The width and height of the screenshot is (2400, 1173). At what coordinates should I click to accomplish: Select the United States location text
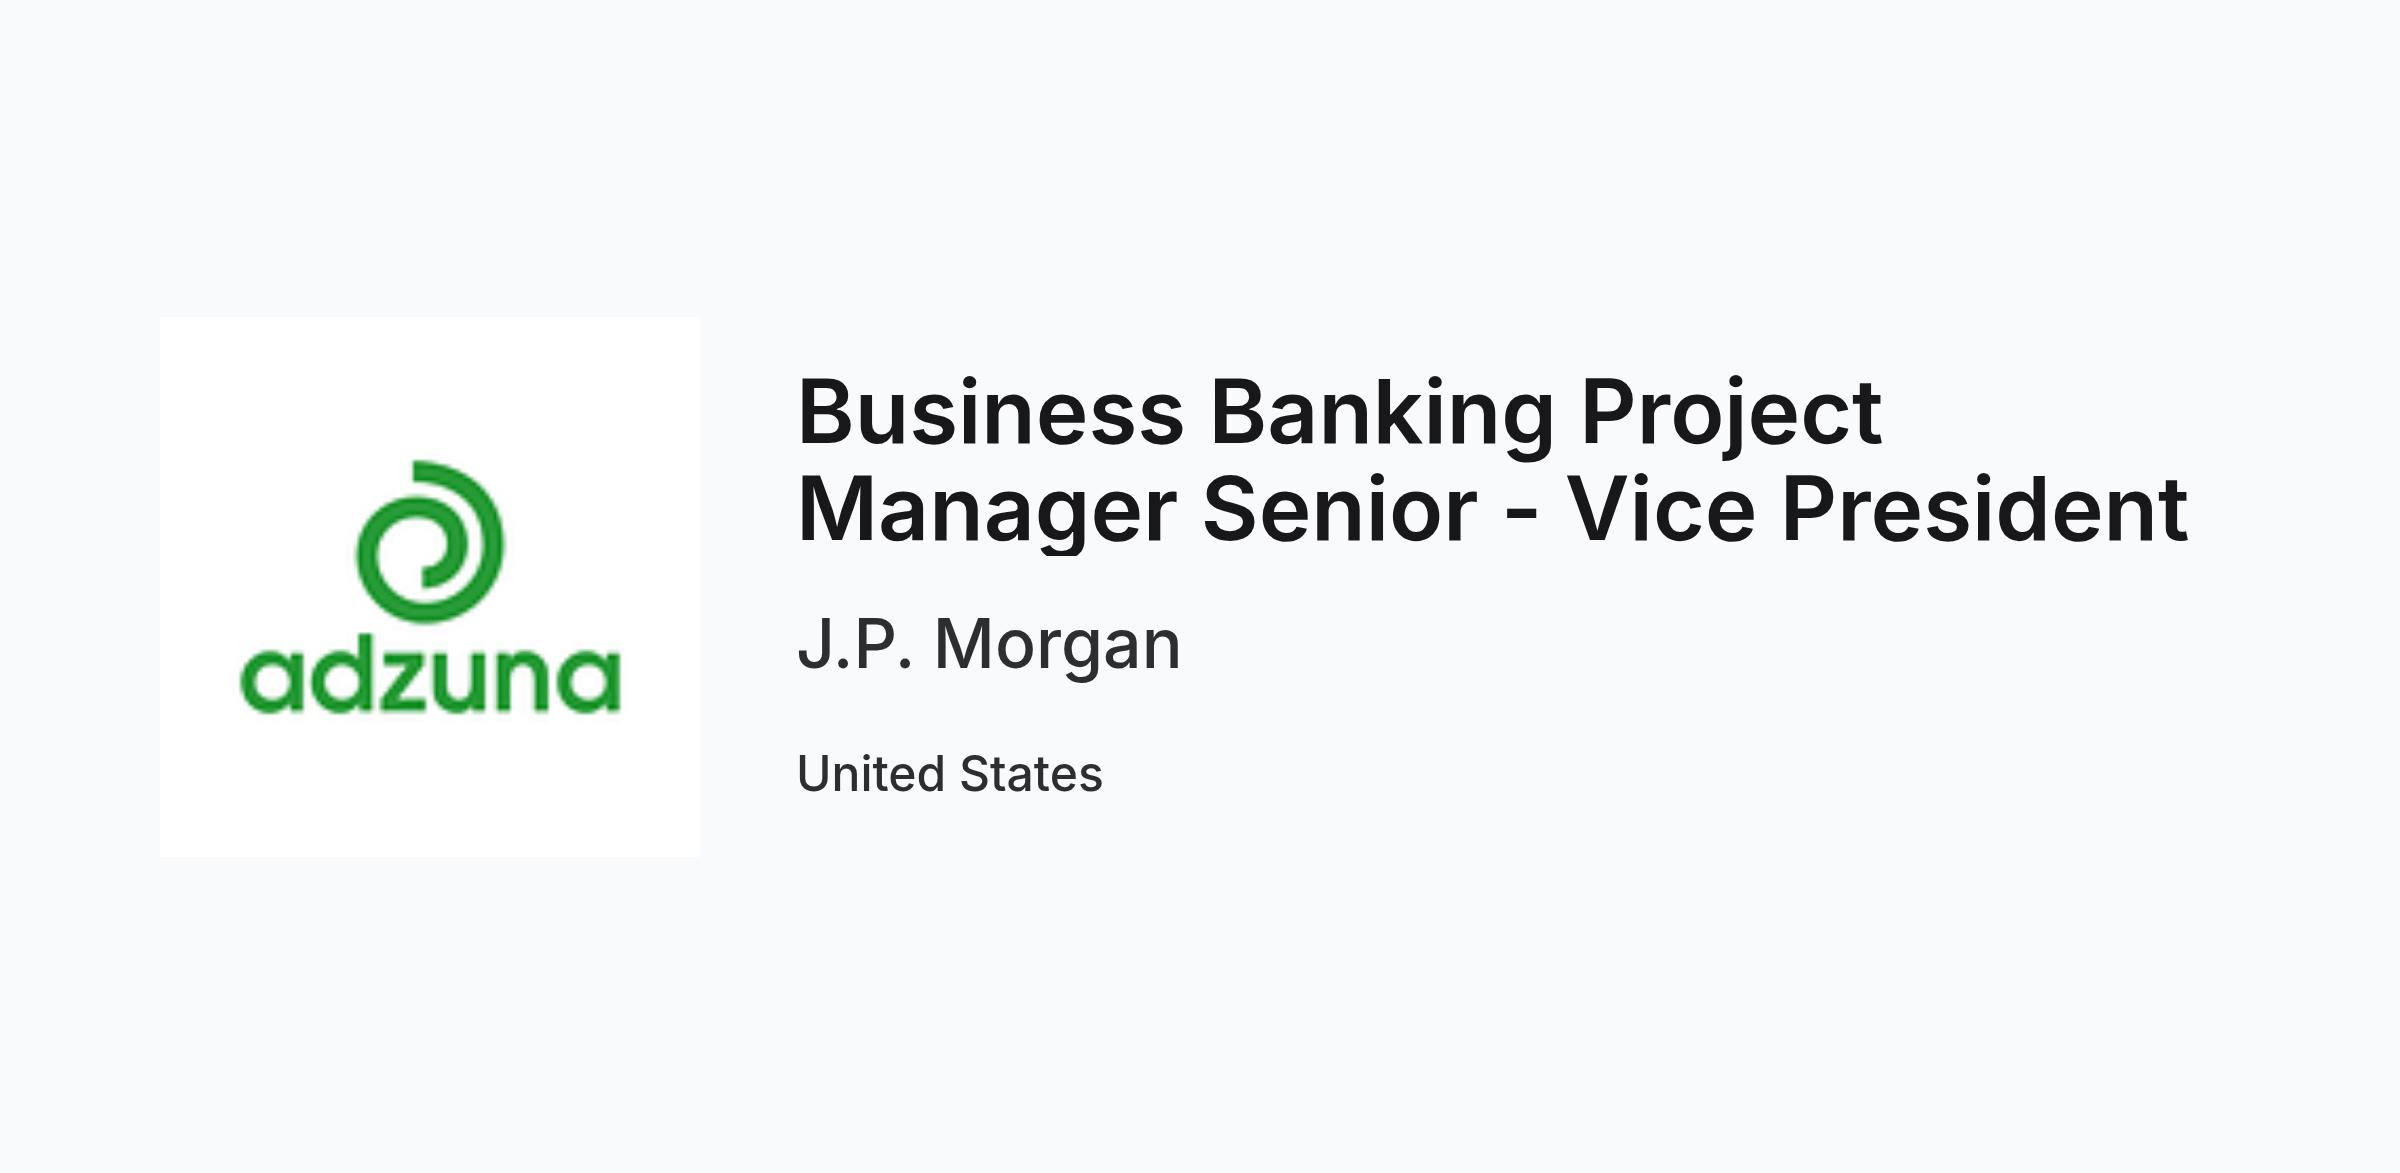(x=949, y=774)
